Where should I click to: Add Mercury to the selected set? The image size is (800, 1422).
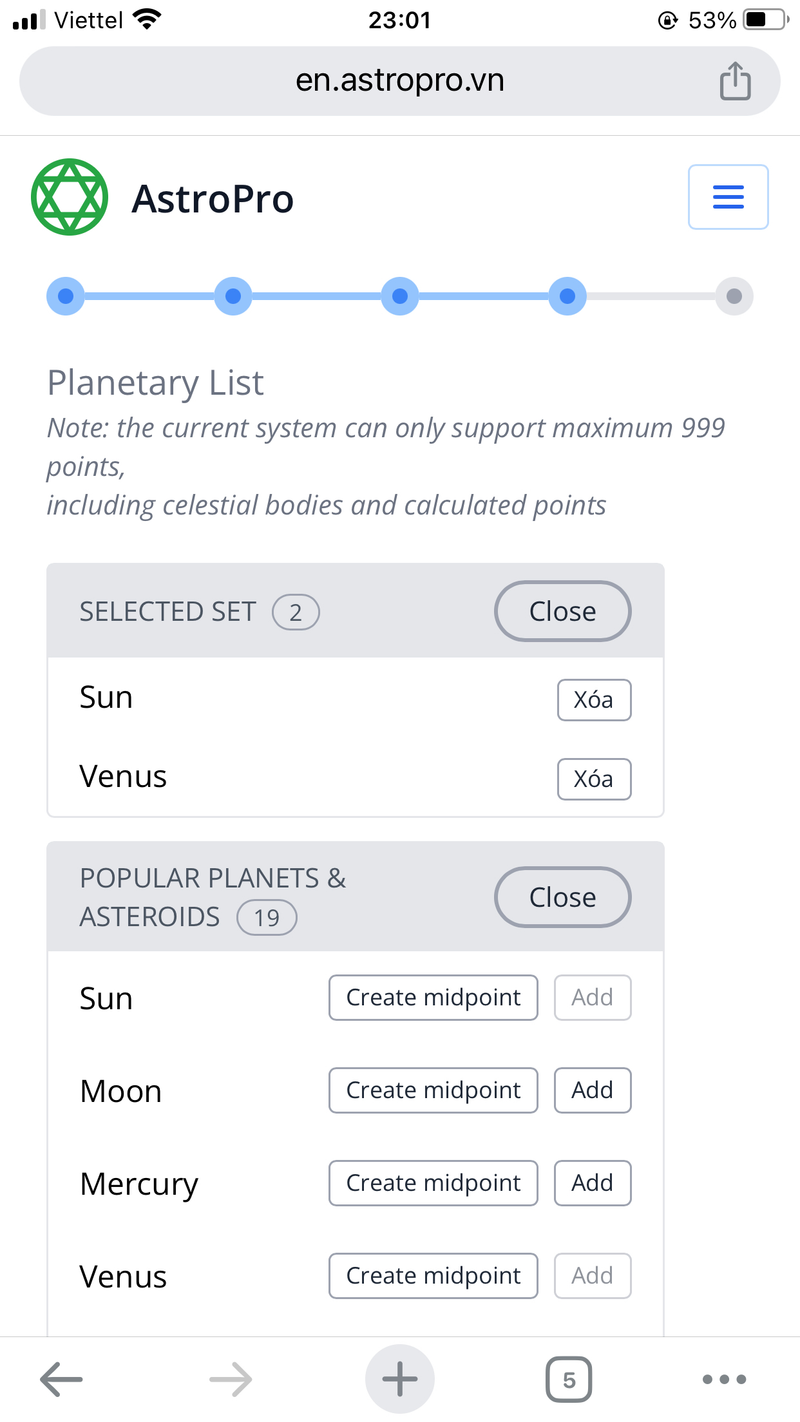pyautogui.click(x=592, y=1183)
